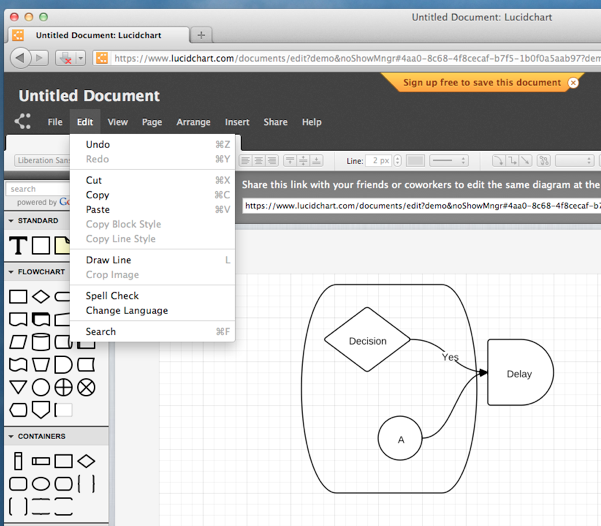Select the parallelogram Data shape
601x526 pixels.
pyautogui.click(x=18, y=342)
